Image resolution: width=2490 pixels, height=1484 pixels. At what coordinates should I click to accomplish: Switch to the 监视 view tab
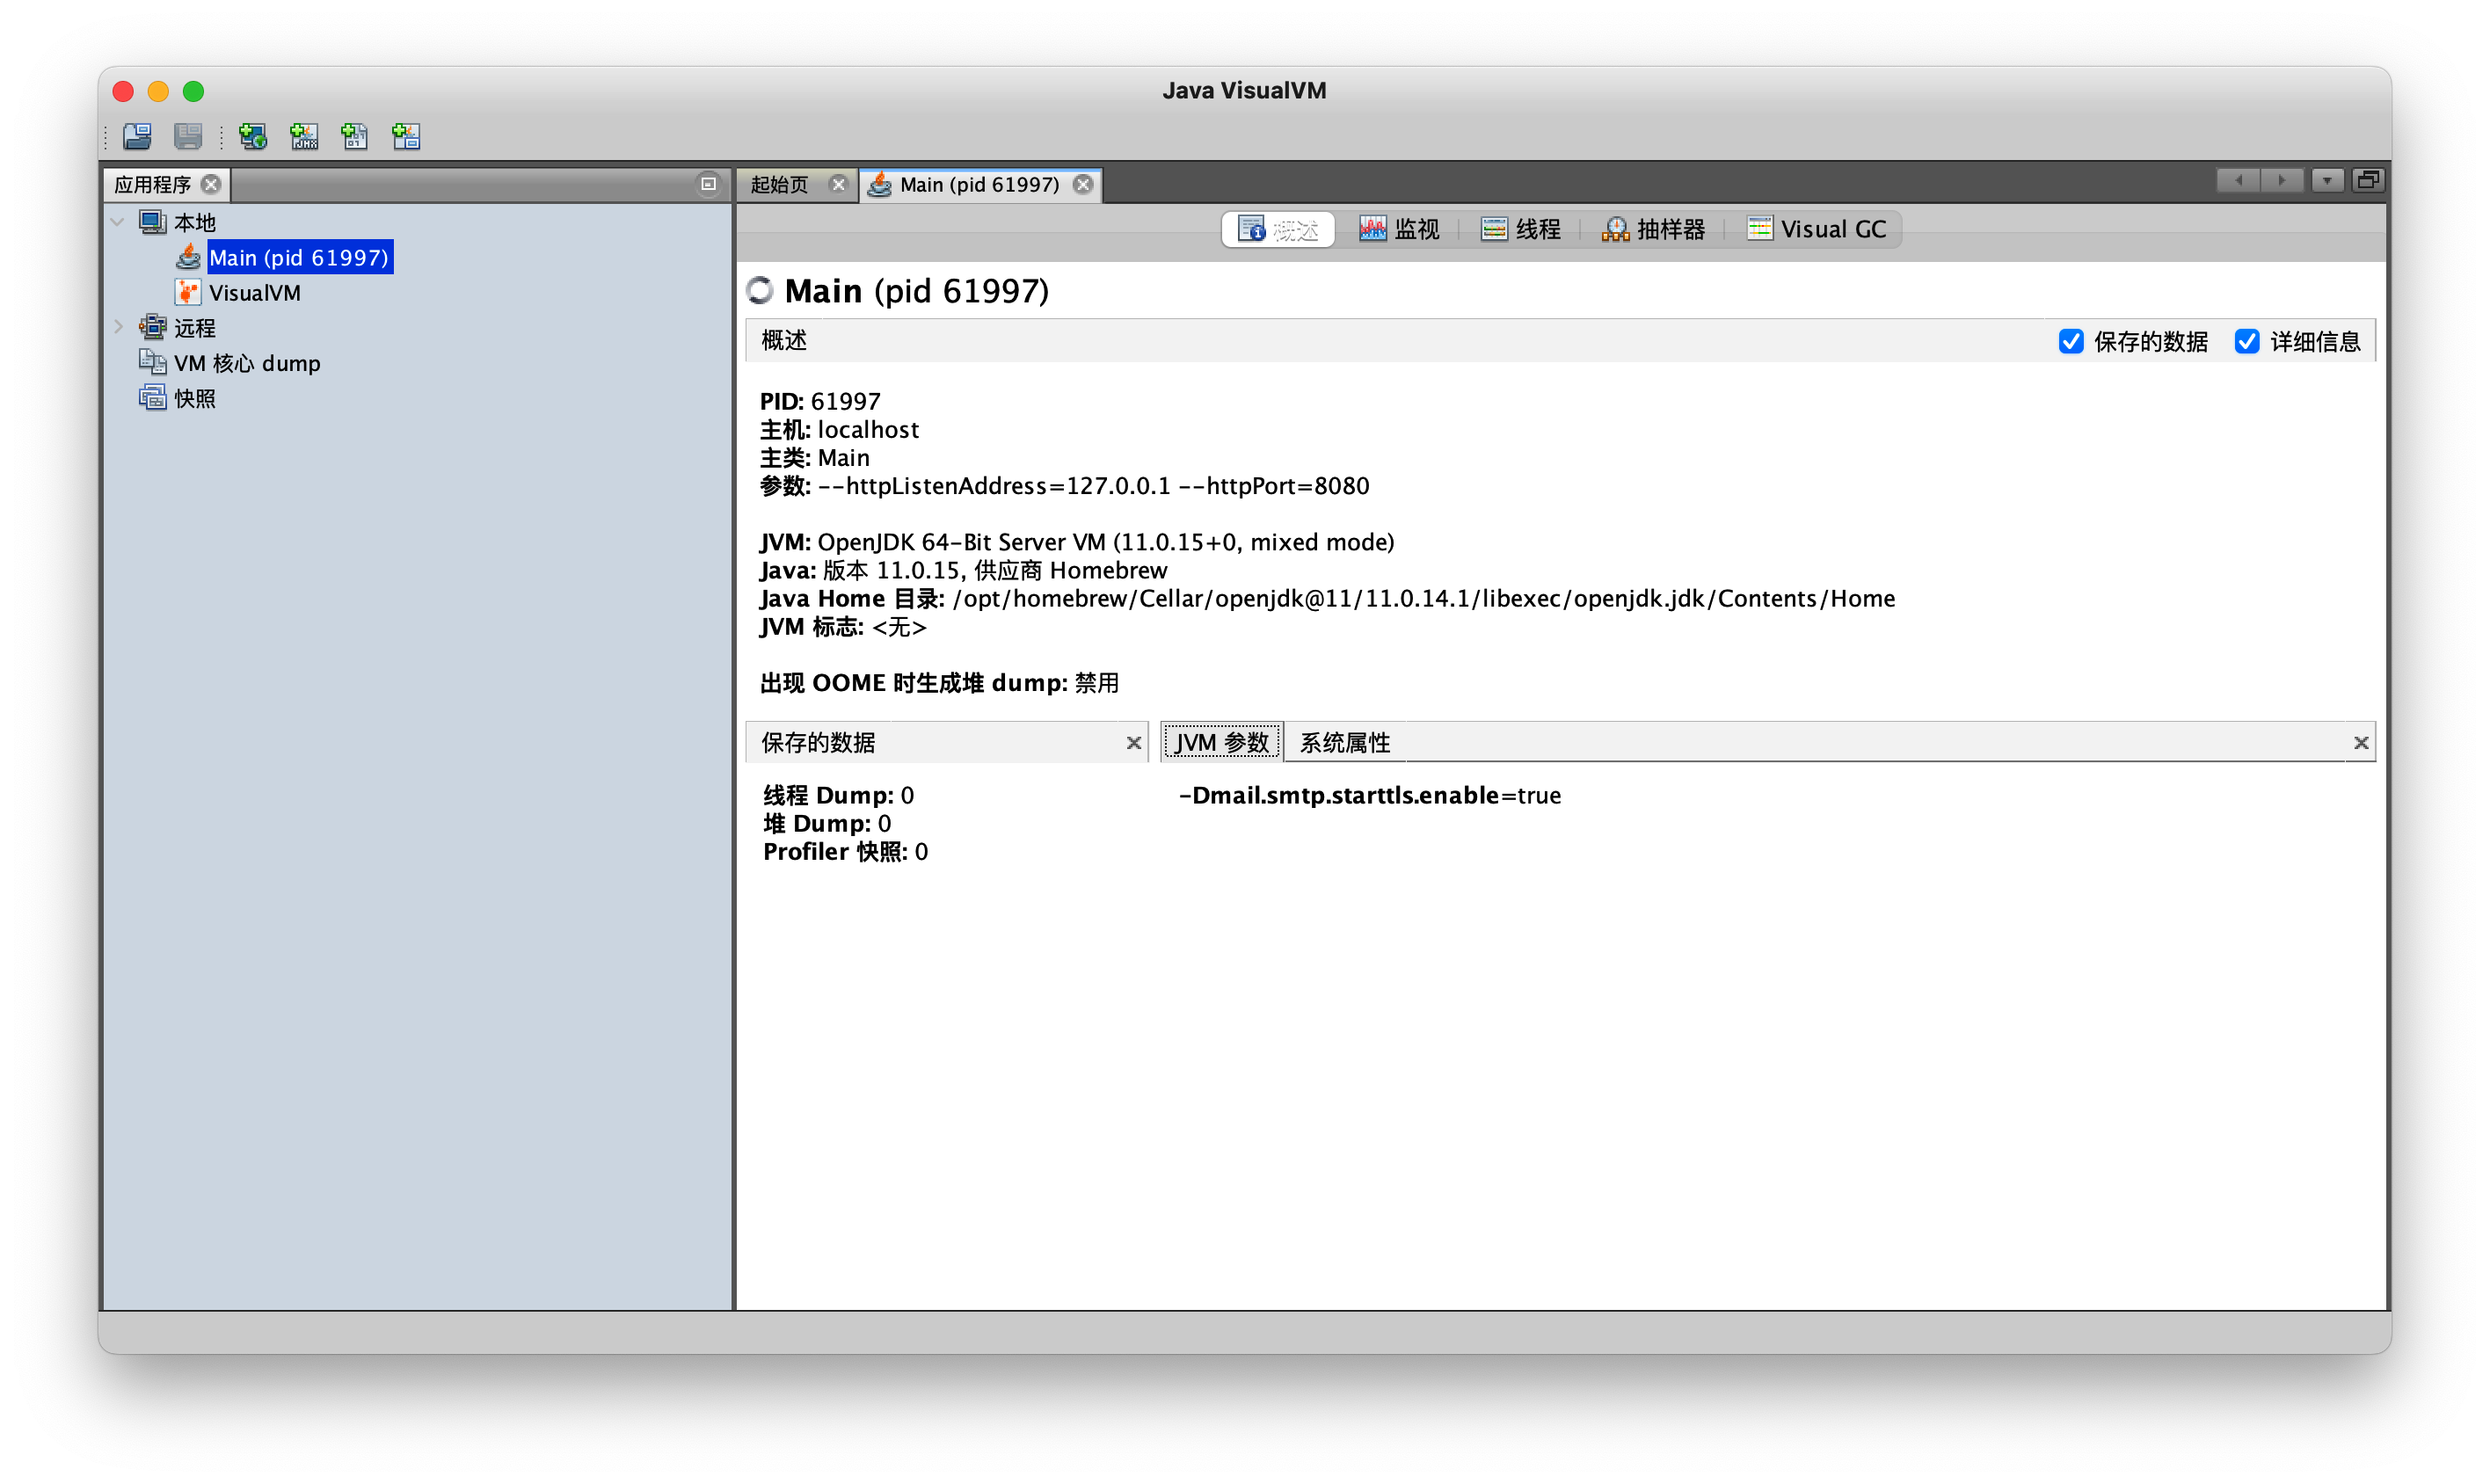coord(1398,229)
